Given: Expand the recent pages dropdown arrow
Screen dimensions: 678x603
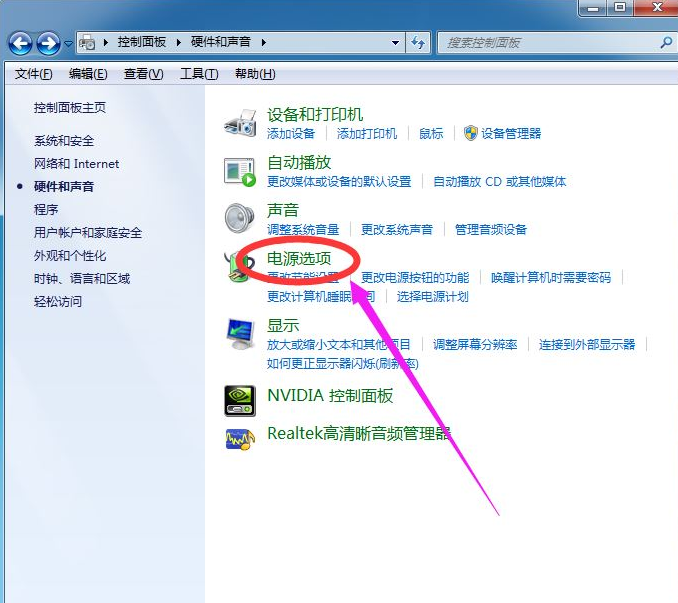Looking at the screenshot, I should pyautogui.click(x=68, y=44).
